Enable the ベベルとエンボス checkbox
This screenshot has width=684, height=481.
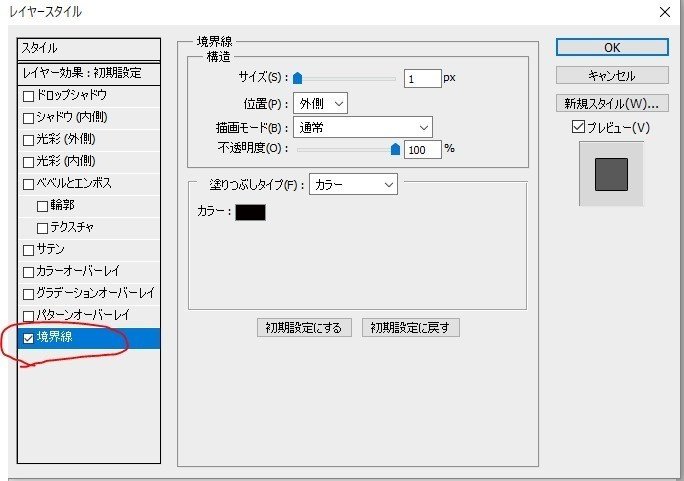click(28, 184)
